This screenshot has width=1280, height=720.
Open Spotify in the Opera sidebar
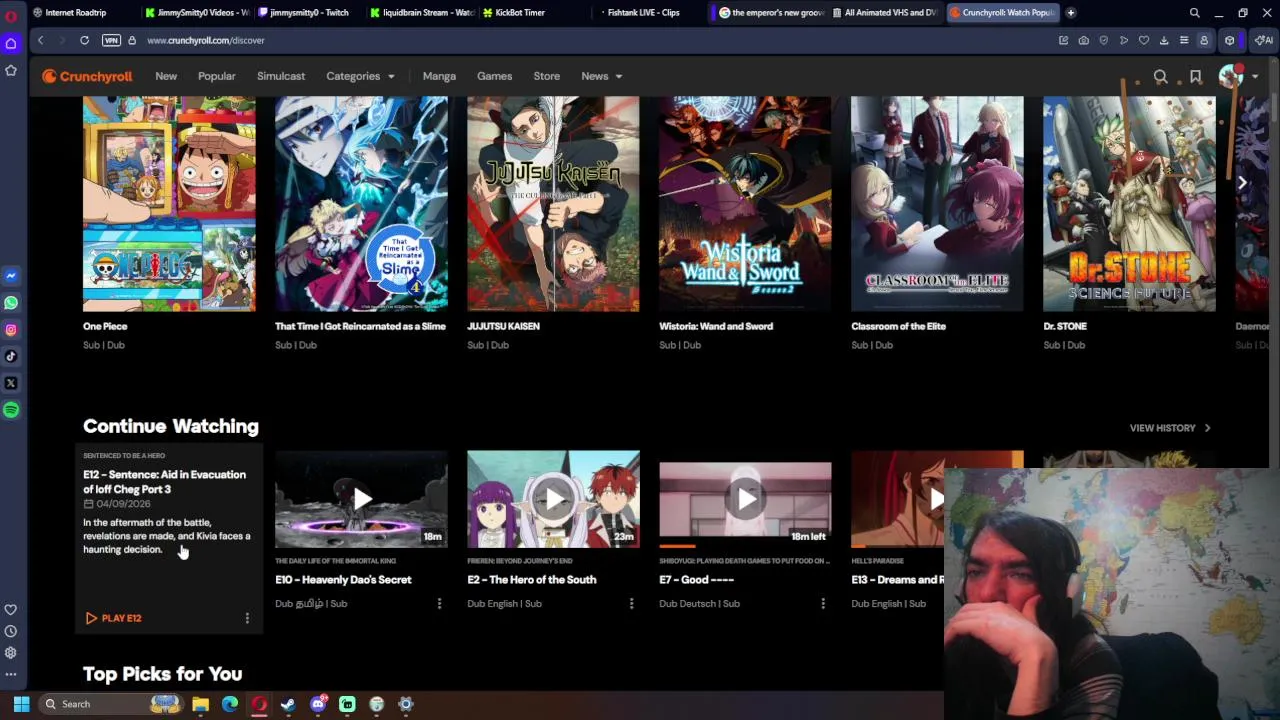pyautogui.click(x=11, y=410)
